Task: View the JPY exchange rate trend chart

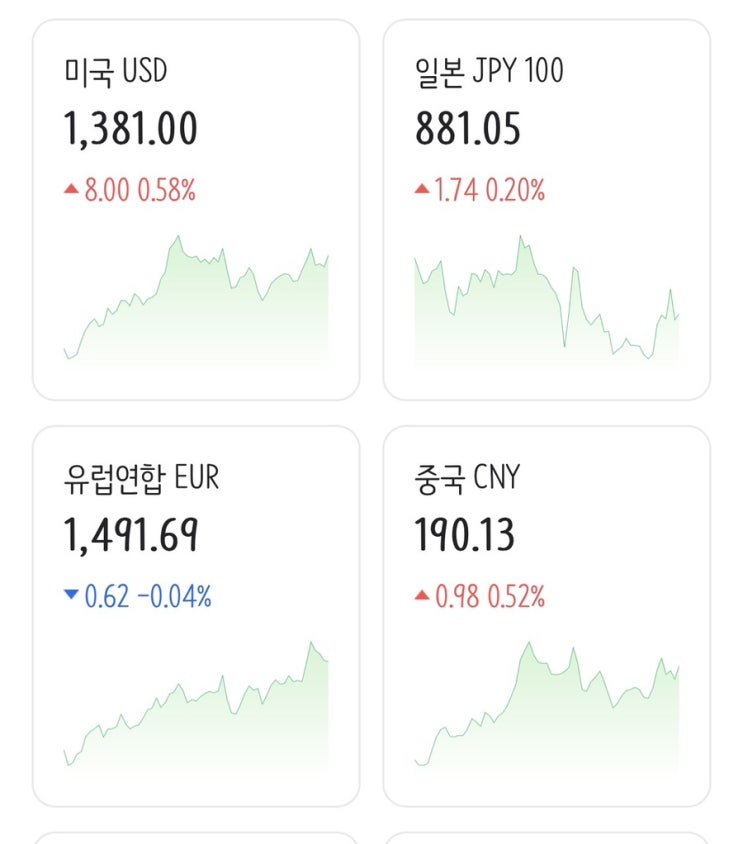Action: (547, 300)
